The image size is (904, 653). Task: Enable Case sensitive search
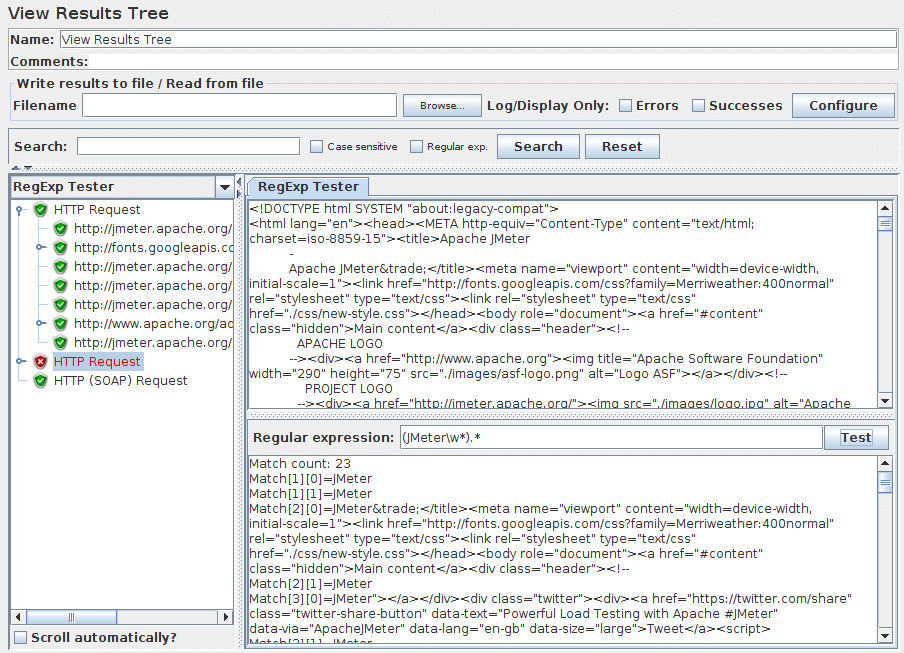coord(316,147)
